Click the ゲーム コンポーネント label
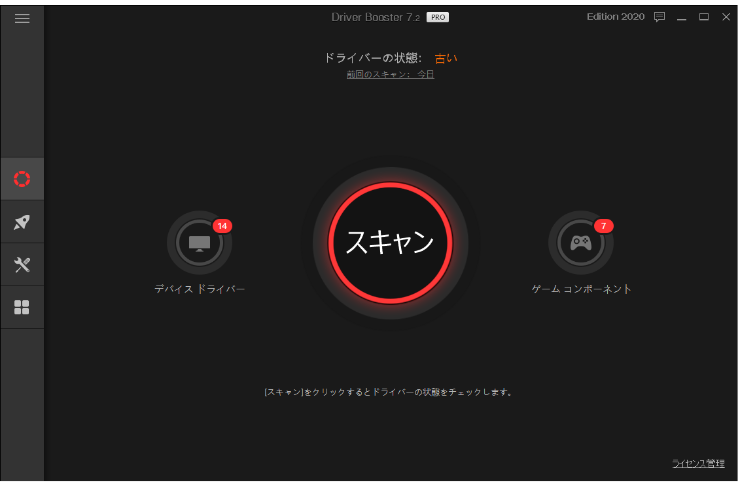Screen dimensions: 738x483 coord(581,289)
